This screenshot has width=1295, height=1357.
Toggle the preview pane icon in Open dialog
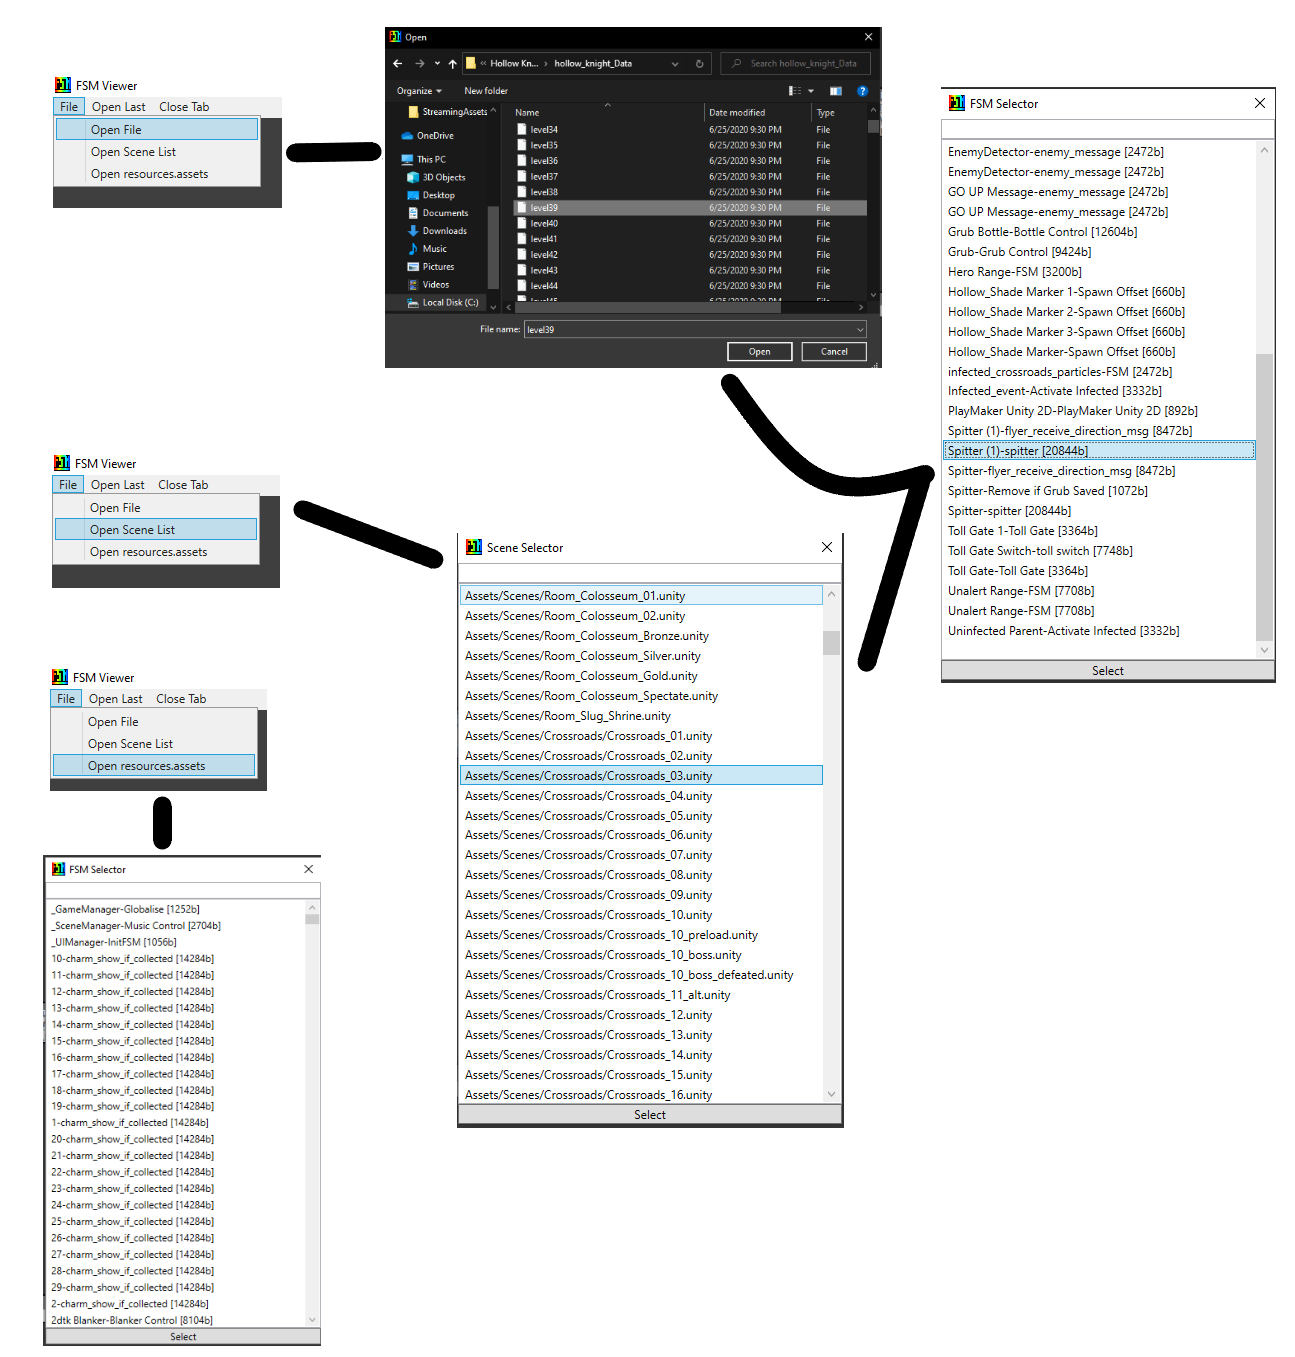pos(836,91)
